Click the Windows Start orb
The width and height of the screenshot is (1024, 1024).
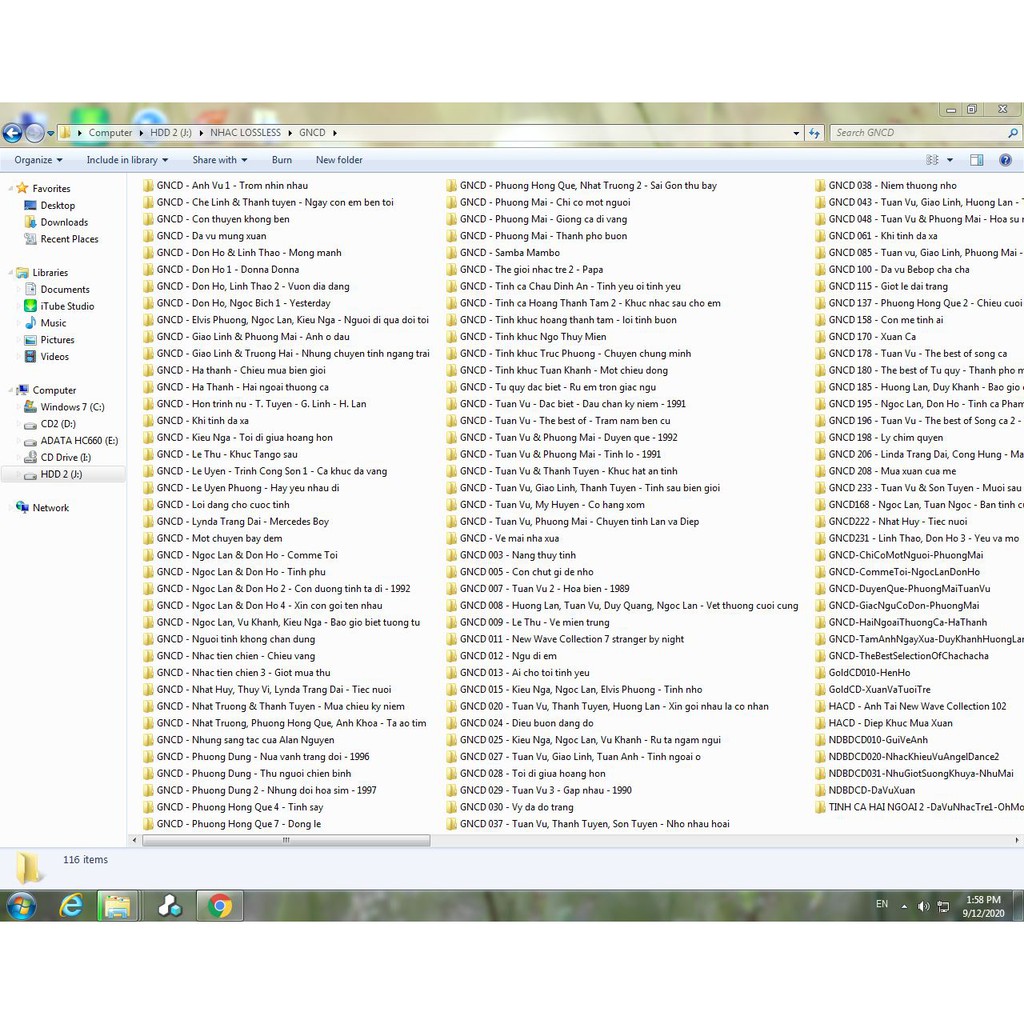21,906
